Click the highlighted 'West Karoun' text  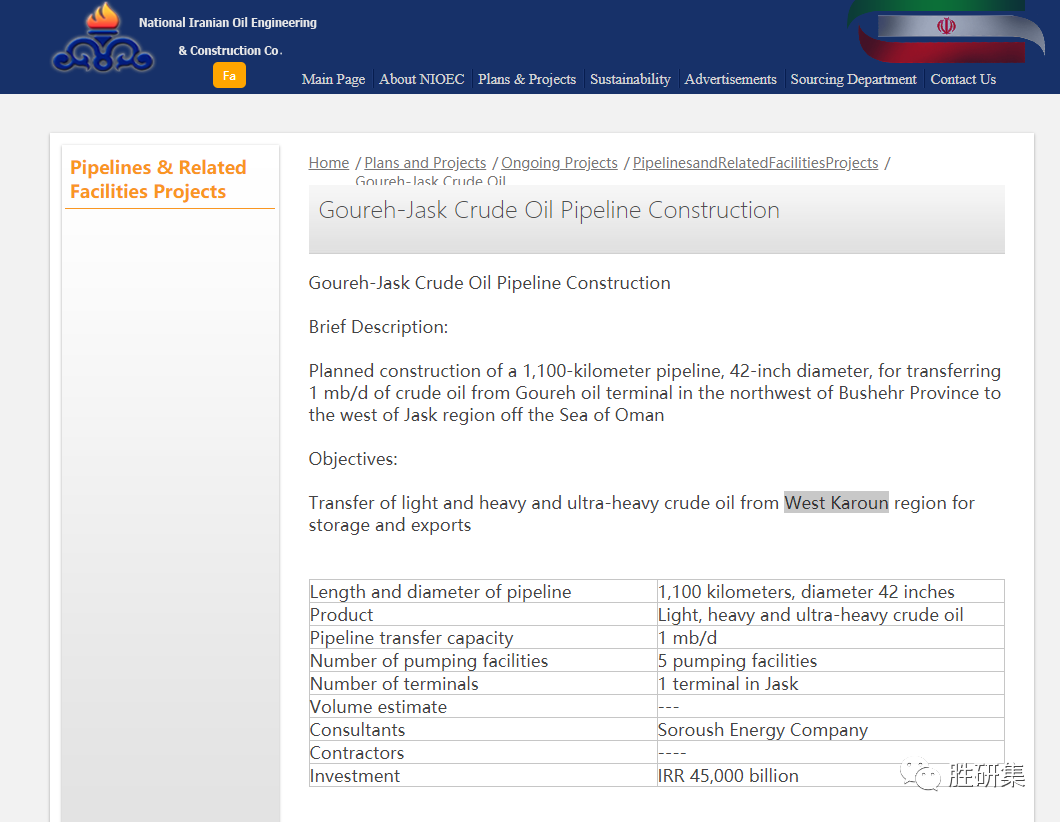tap(836, 503)
